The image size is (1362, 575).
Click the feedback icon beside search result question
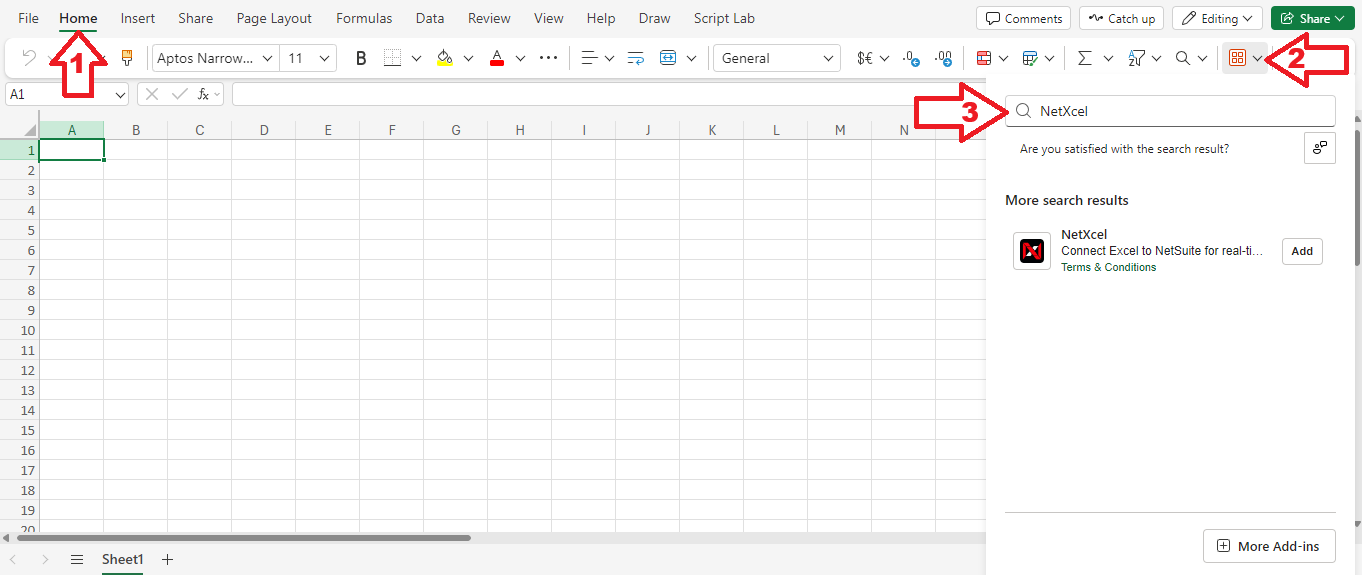click(1320, 148)
